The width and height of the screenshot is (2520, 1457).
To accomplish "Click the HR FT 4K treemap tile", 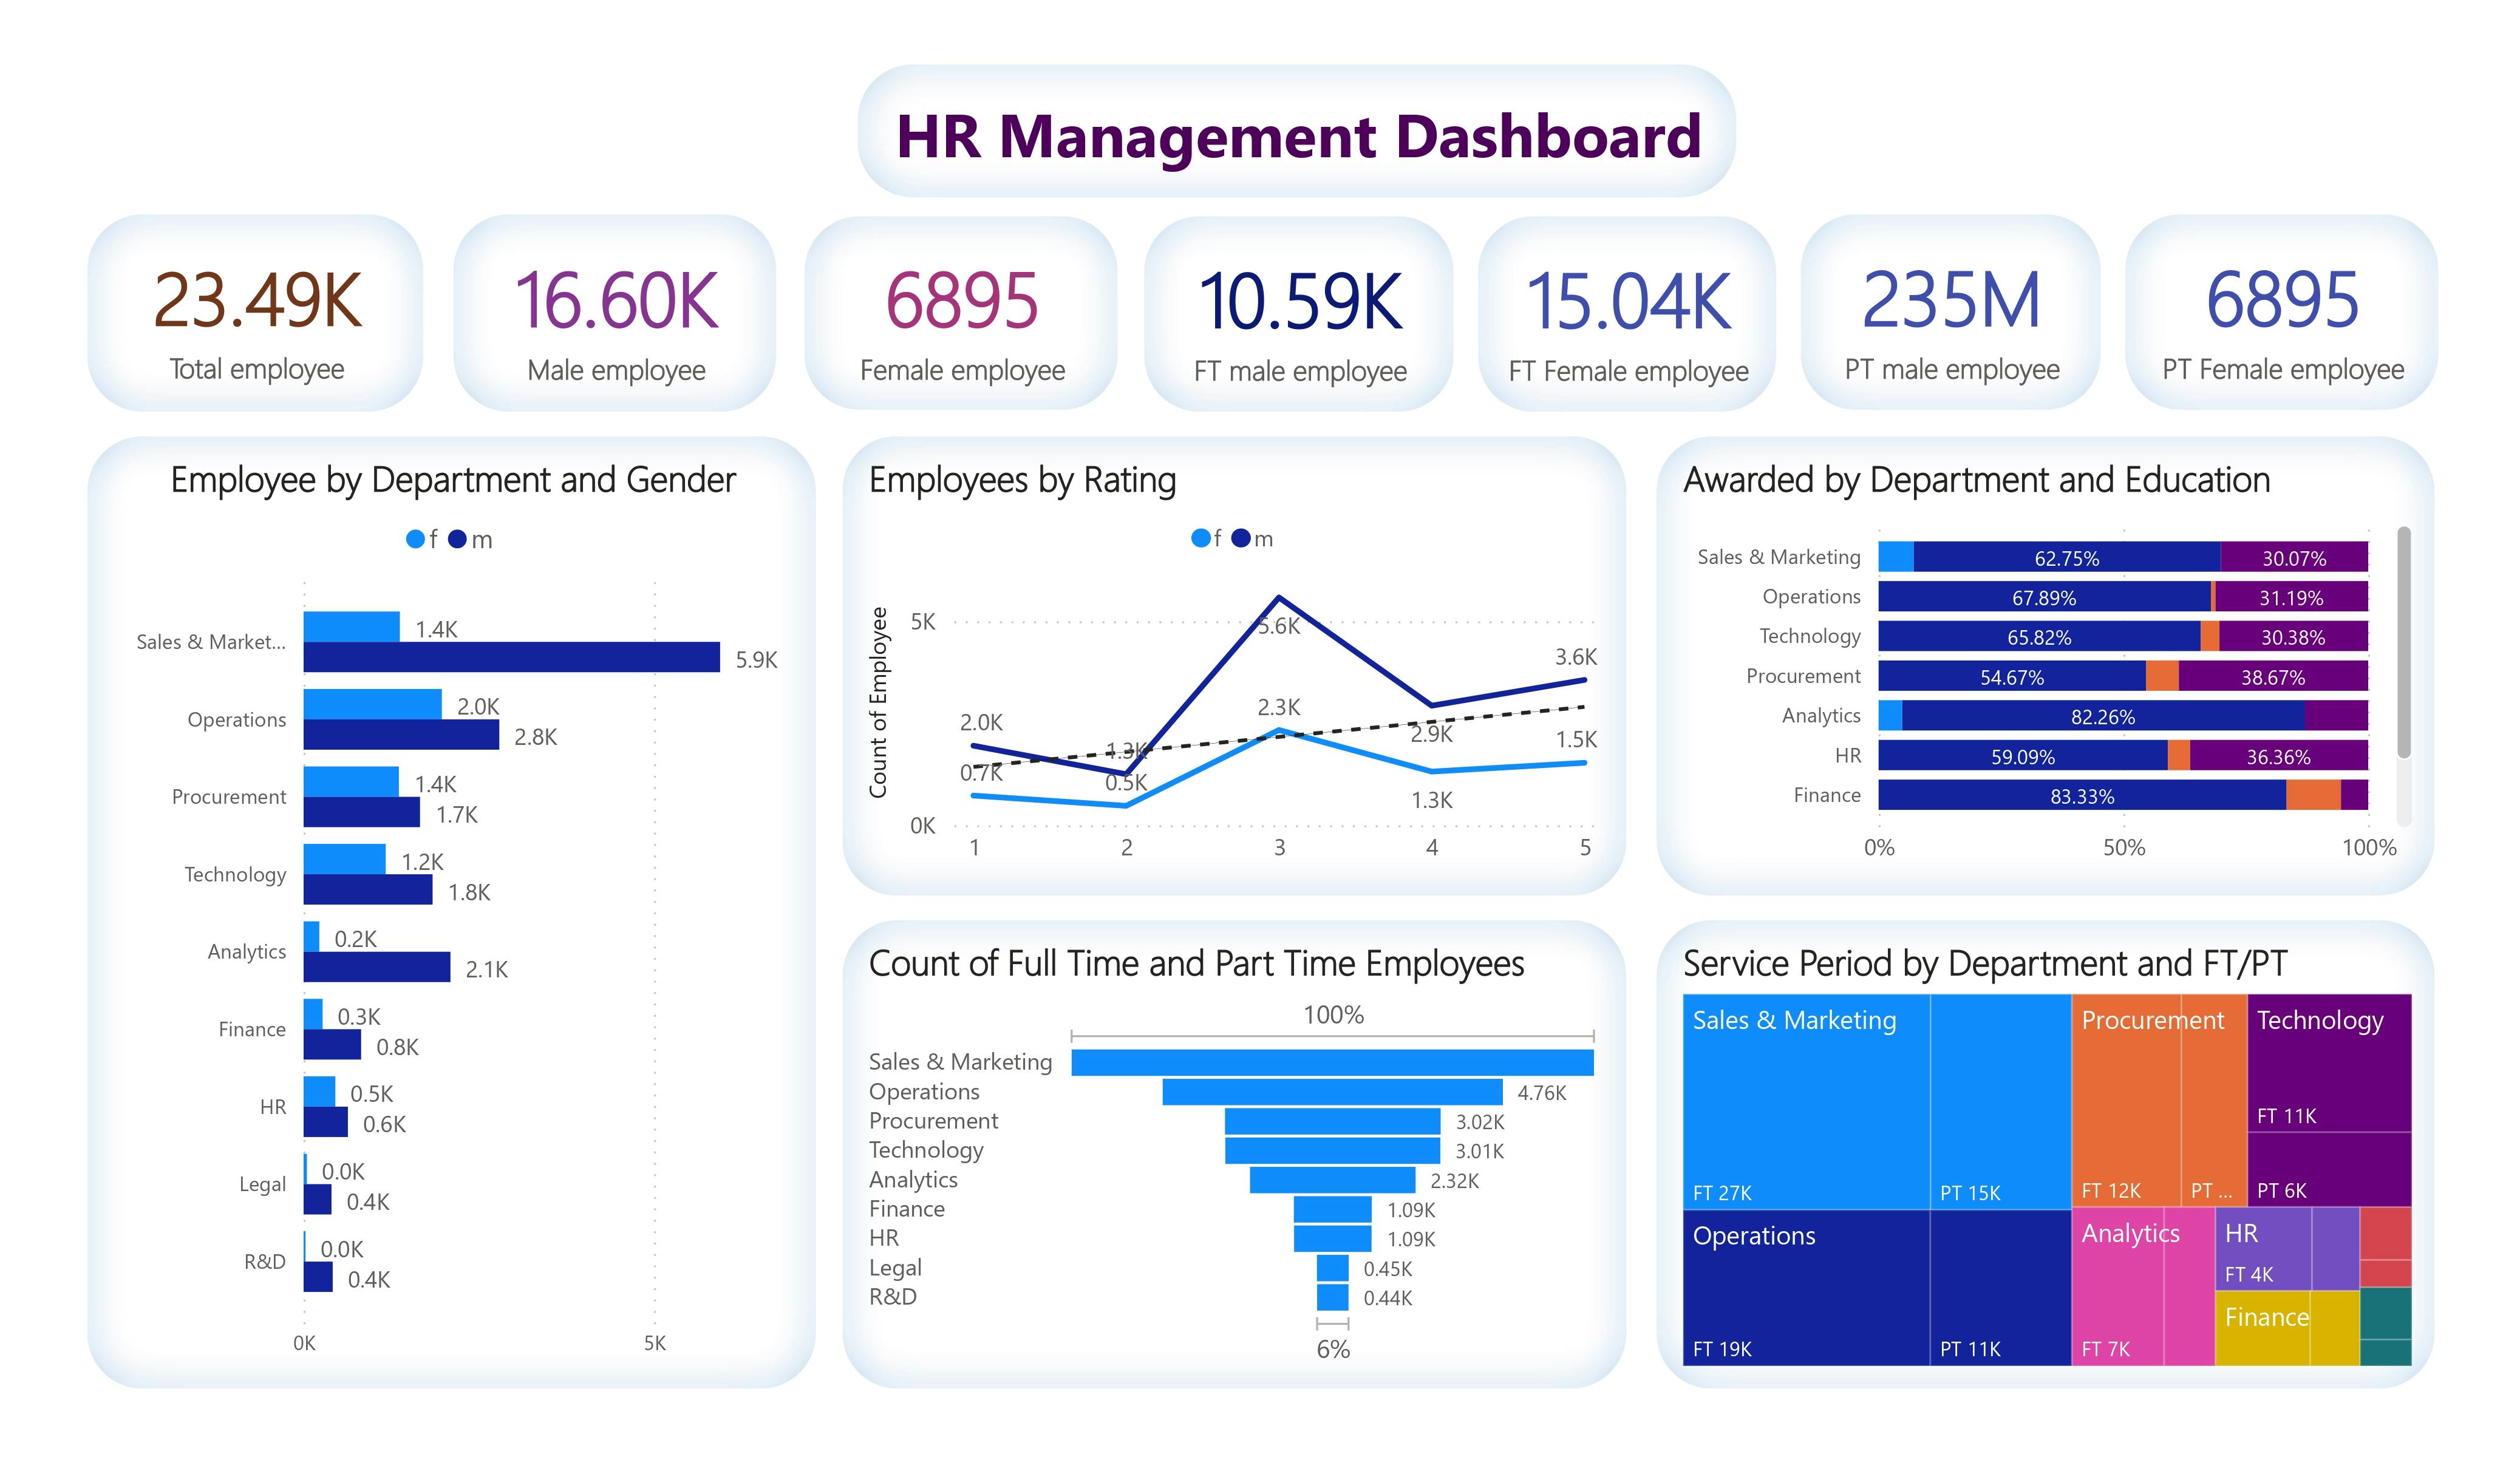I will tap(2263, 1249).
